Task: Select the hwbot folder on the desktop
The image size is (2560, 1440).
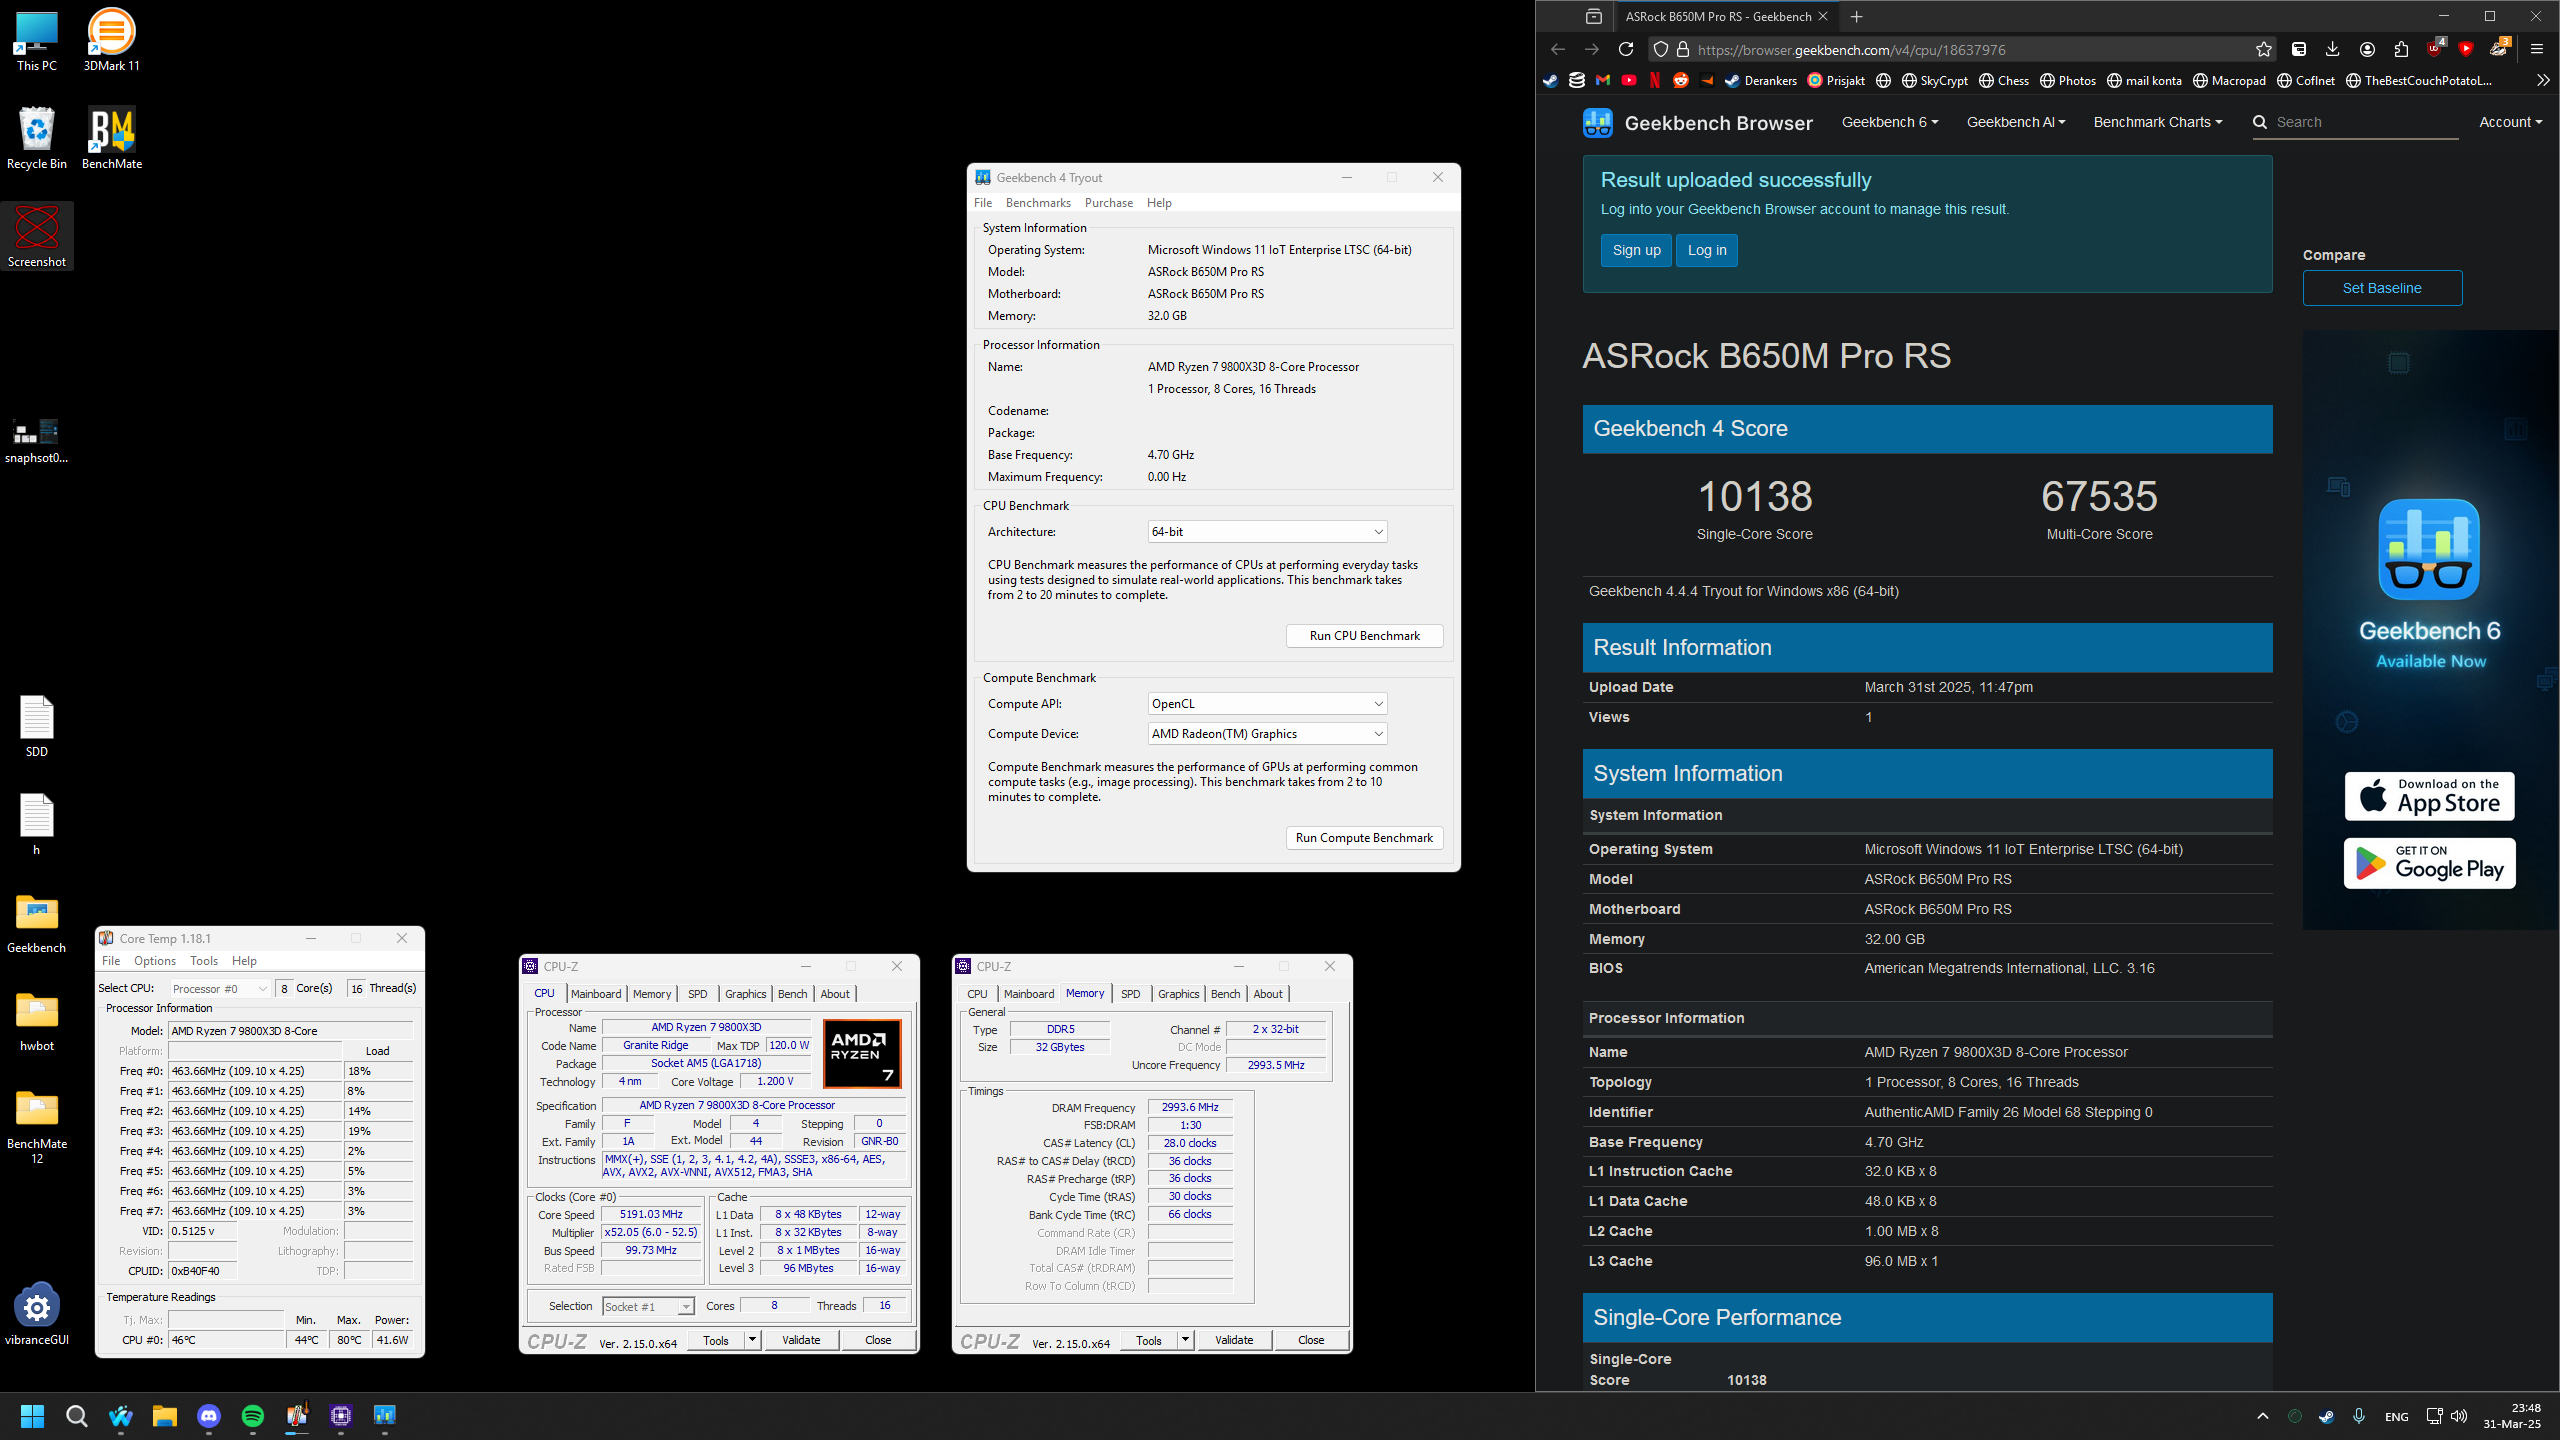Action: point(36,1020)
